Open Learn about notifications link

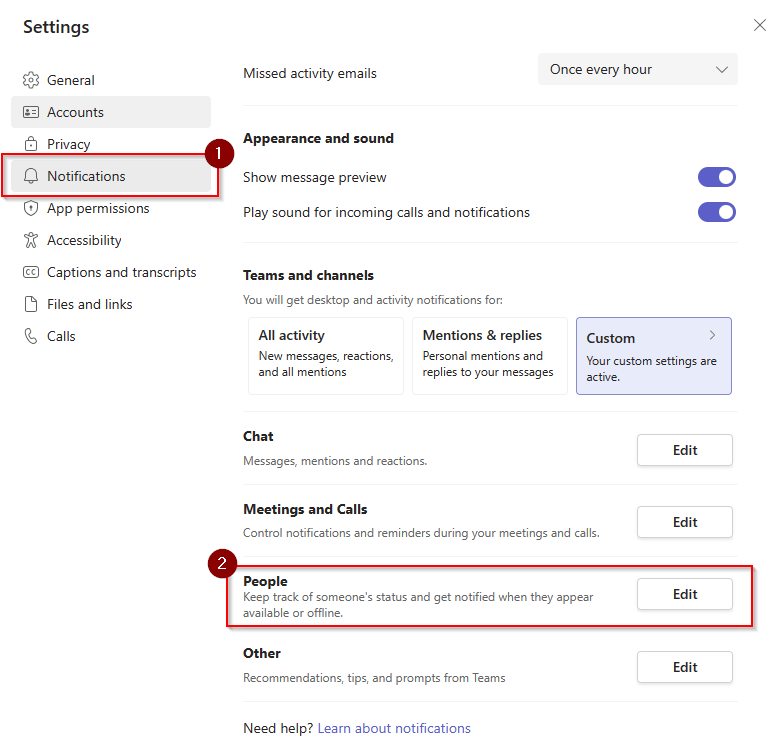click(394, 728)
